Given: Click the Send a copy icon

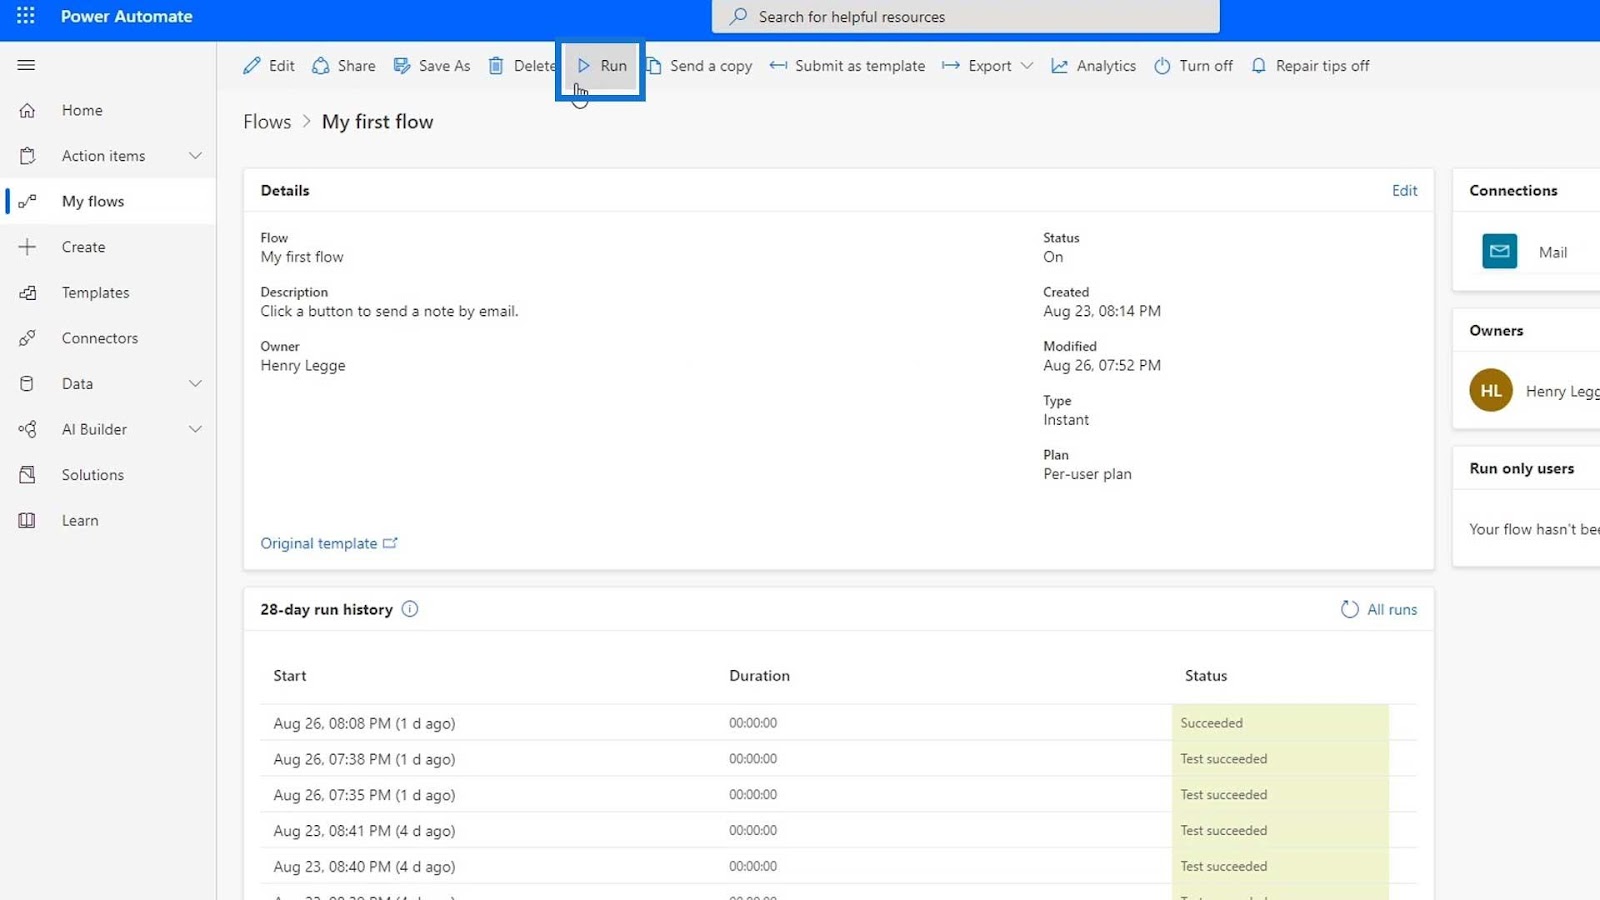Looking at the screenshot, I should click(654, 66).
